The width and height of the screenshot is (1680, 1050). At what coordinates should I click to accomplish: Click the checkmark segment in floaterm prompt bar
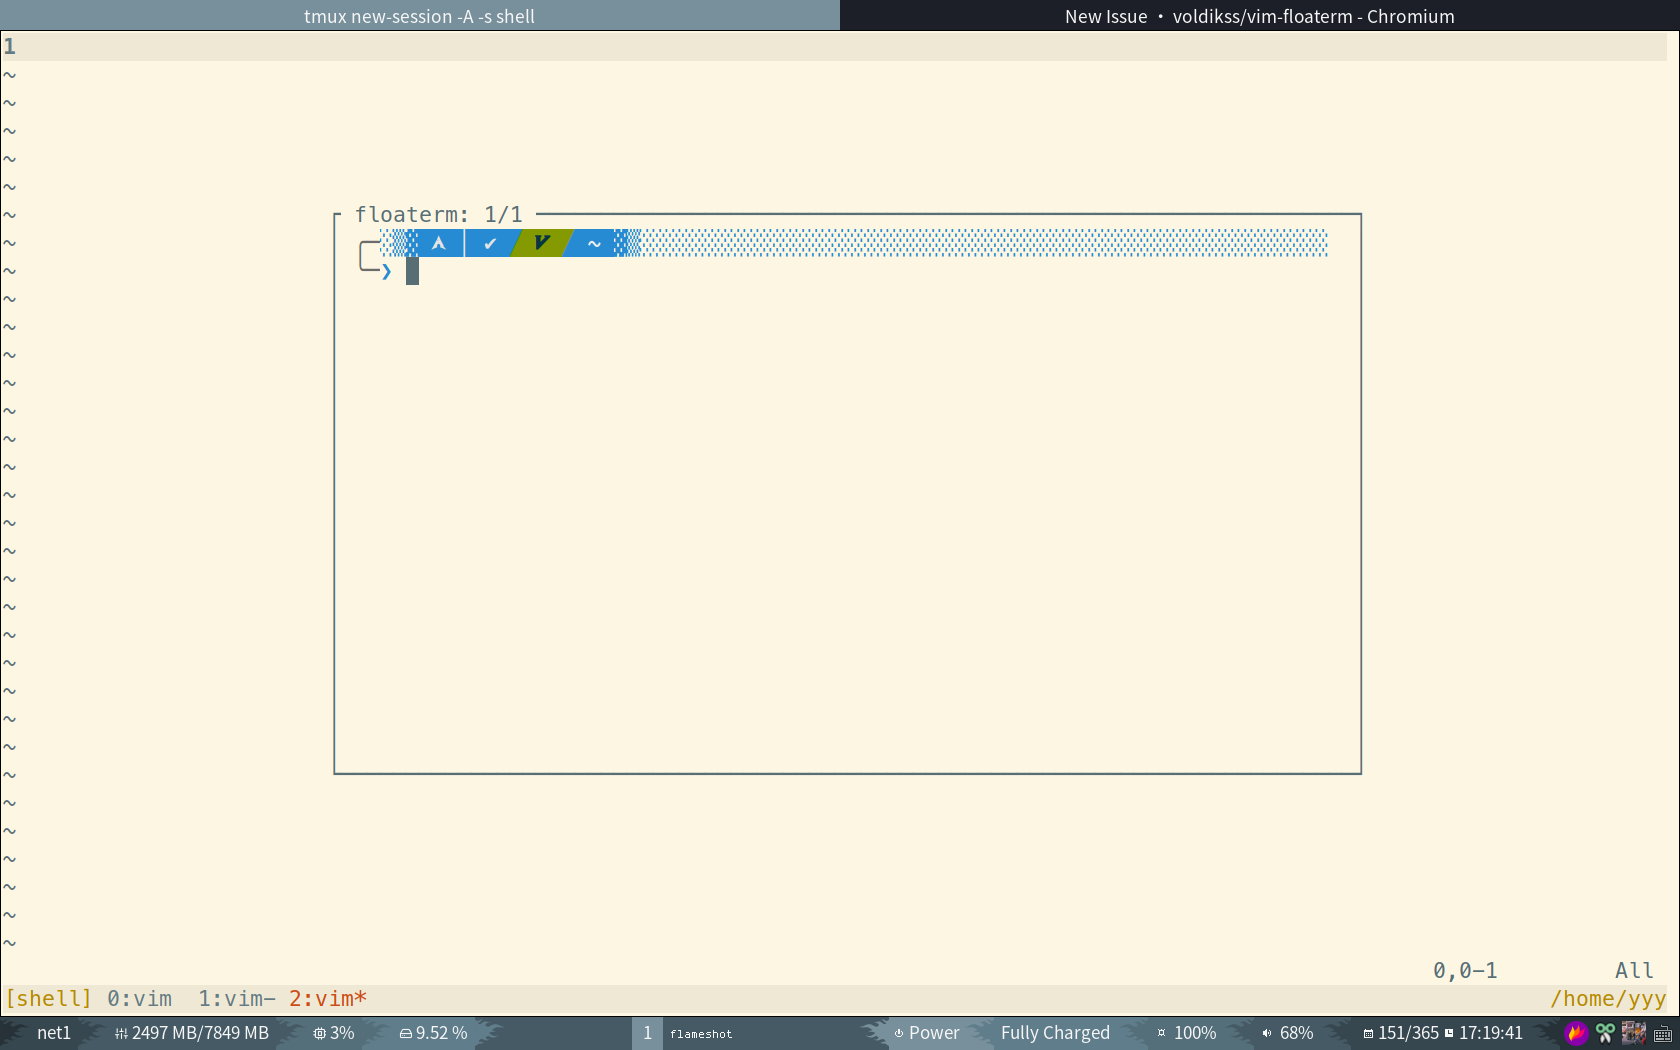point(489,243)
